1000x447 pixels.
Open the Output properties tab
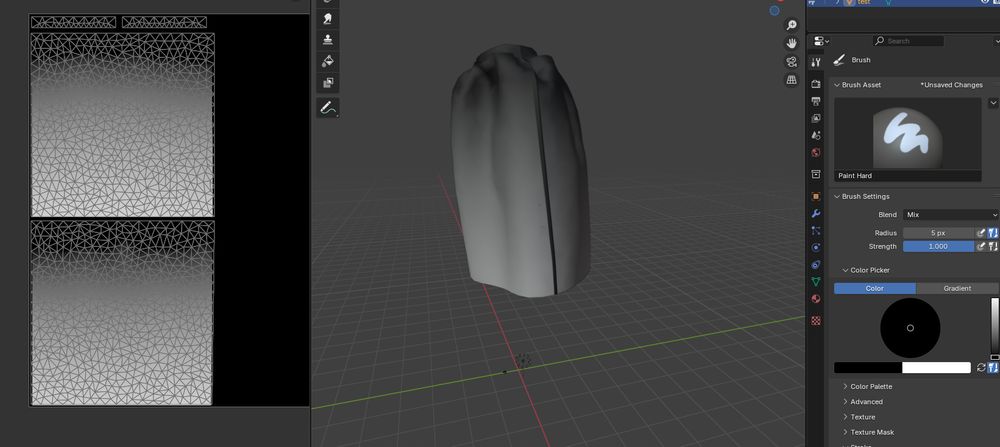click(816, 101)
